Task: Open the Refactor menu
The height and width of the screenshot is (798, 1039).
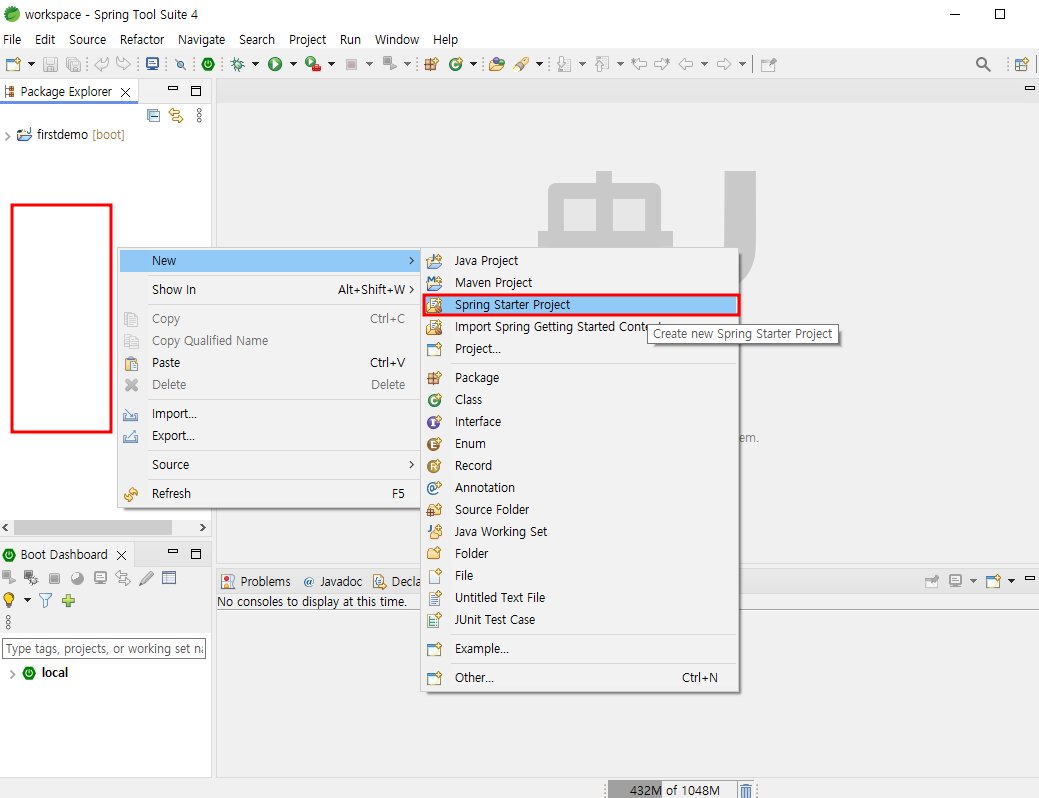Action: point(142,40)
